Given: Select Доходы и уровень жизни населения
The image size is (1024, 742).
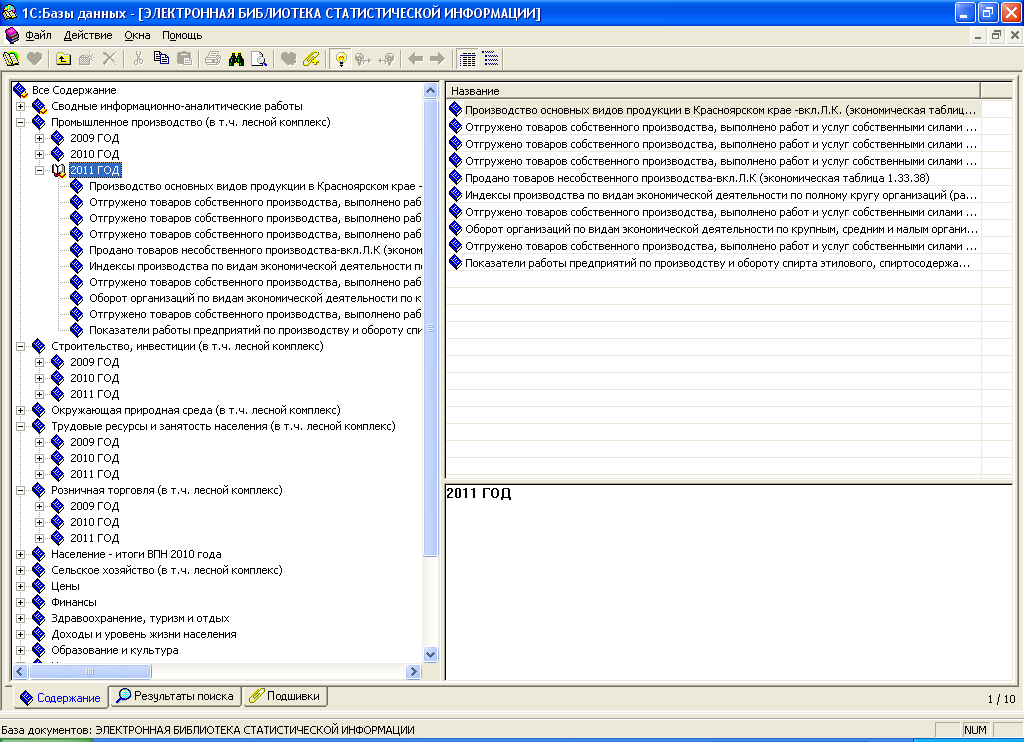Looking at the screenshot, I should pyautogui.click(x=144, y=634).
